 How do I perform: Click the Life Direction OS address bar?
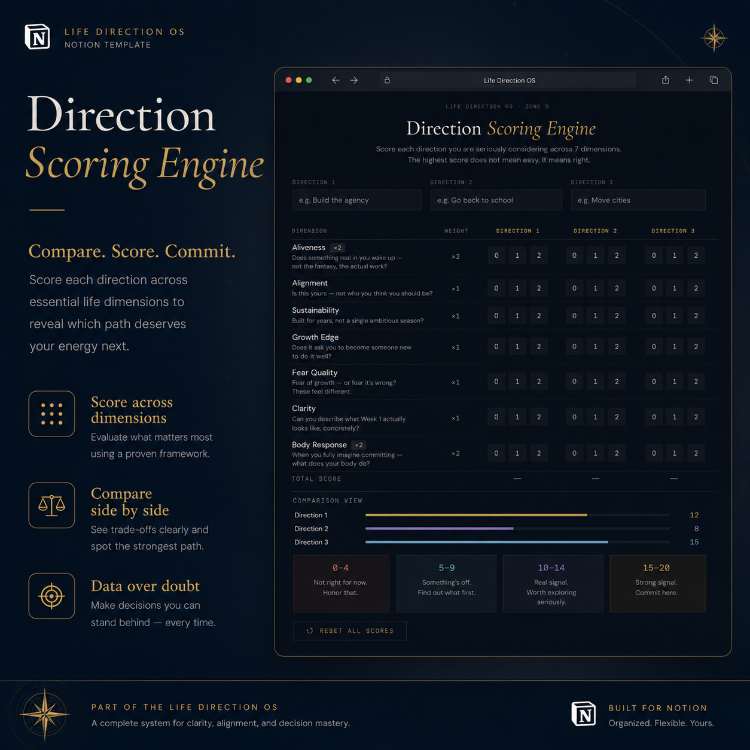tap(509, 80)
